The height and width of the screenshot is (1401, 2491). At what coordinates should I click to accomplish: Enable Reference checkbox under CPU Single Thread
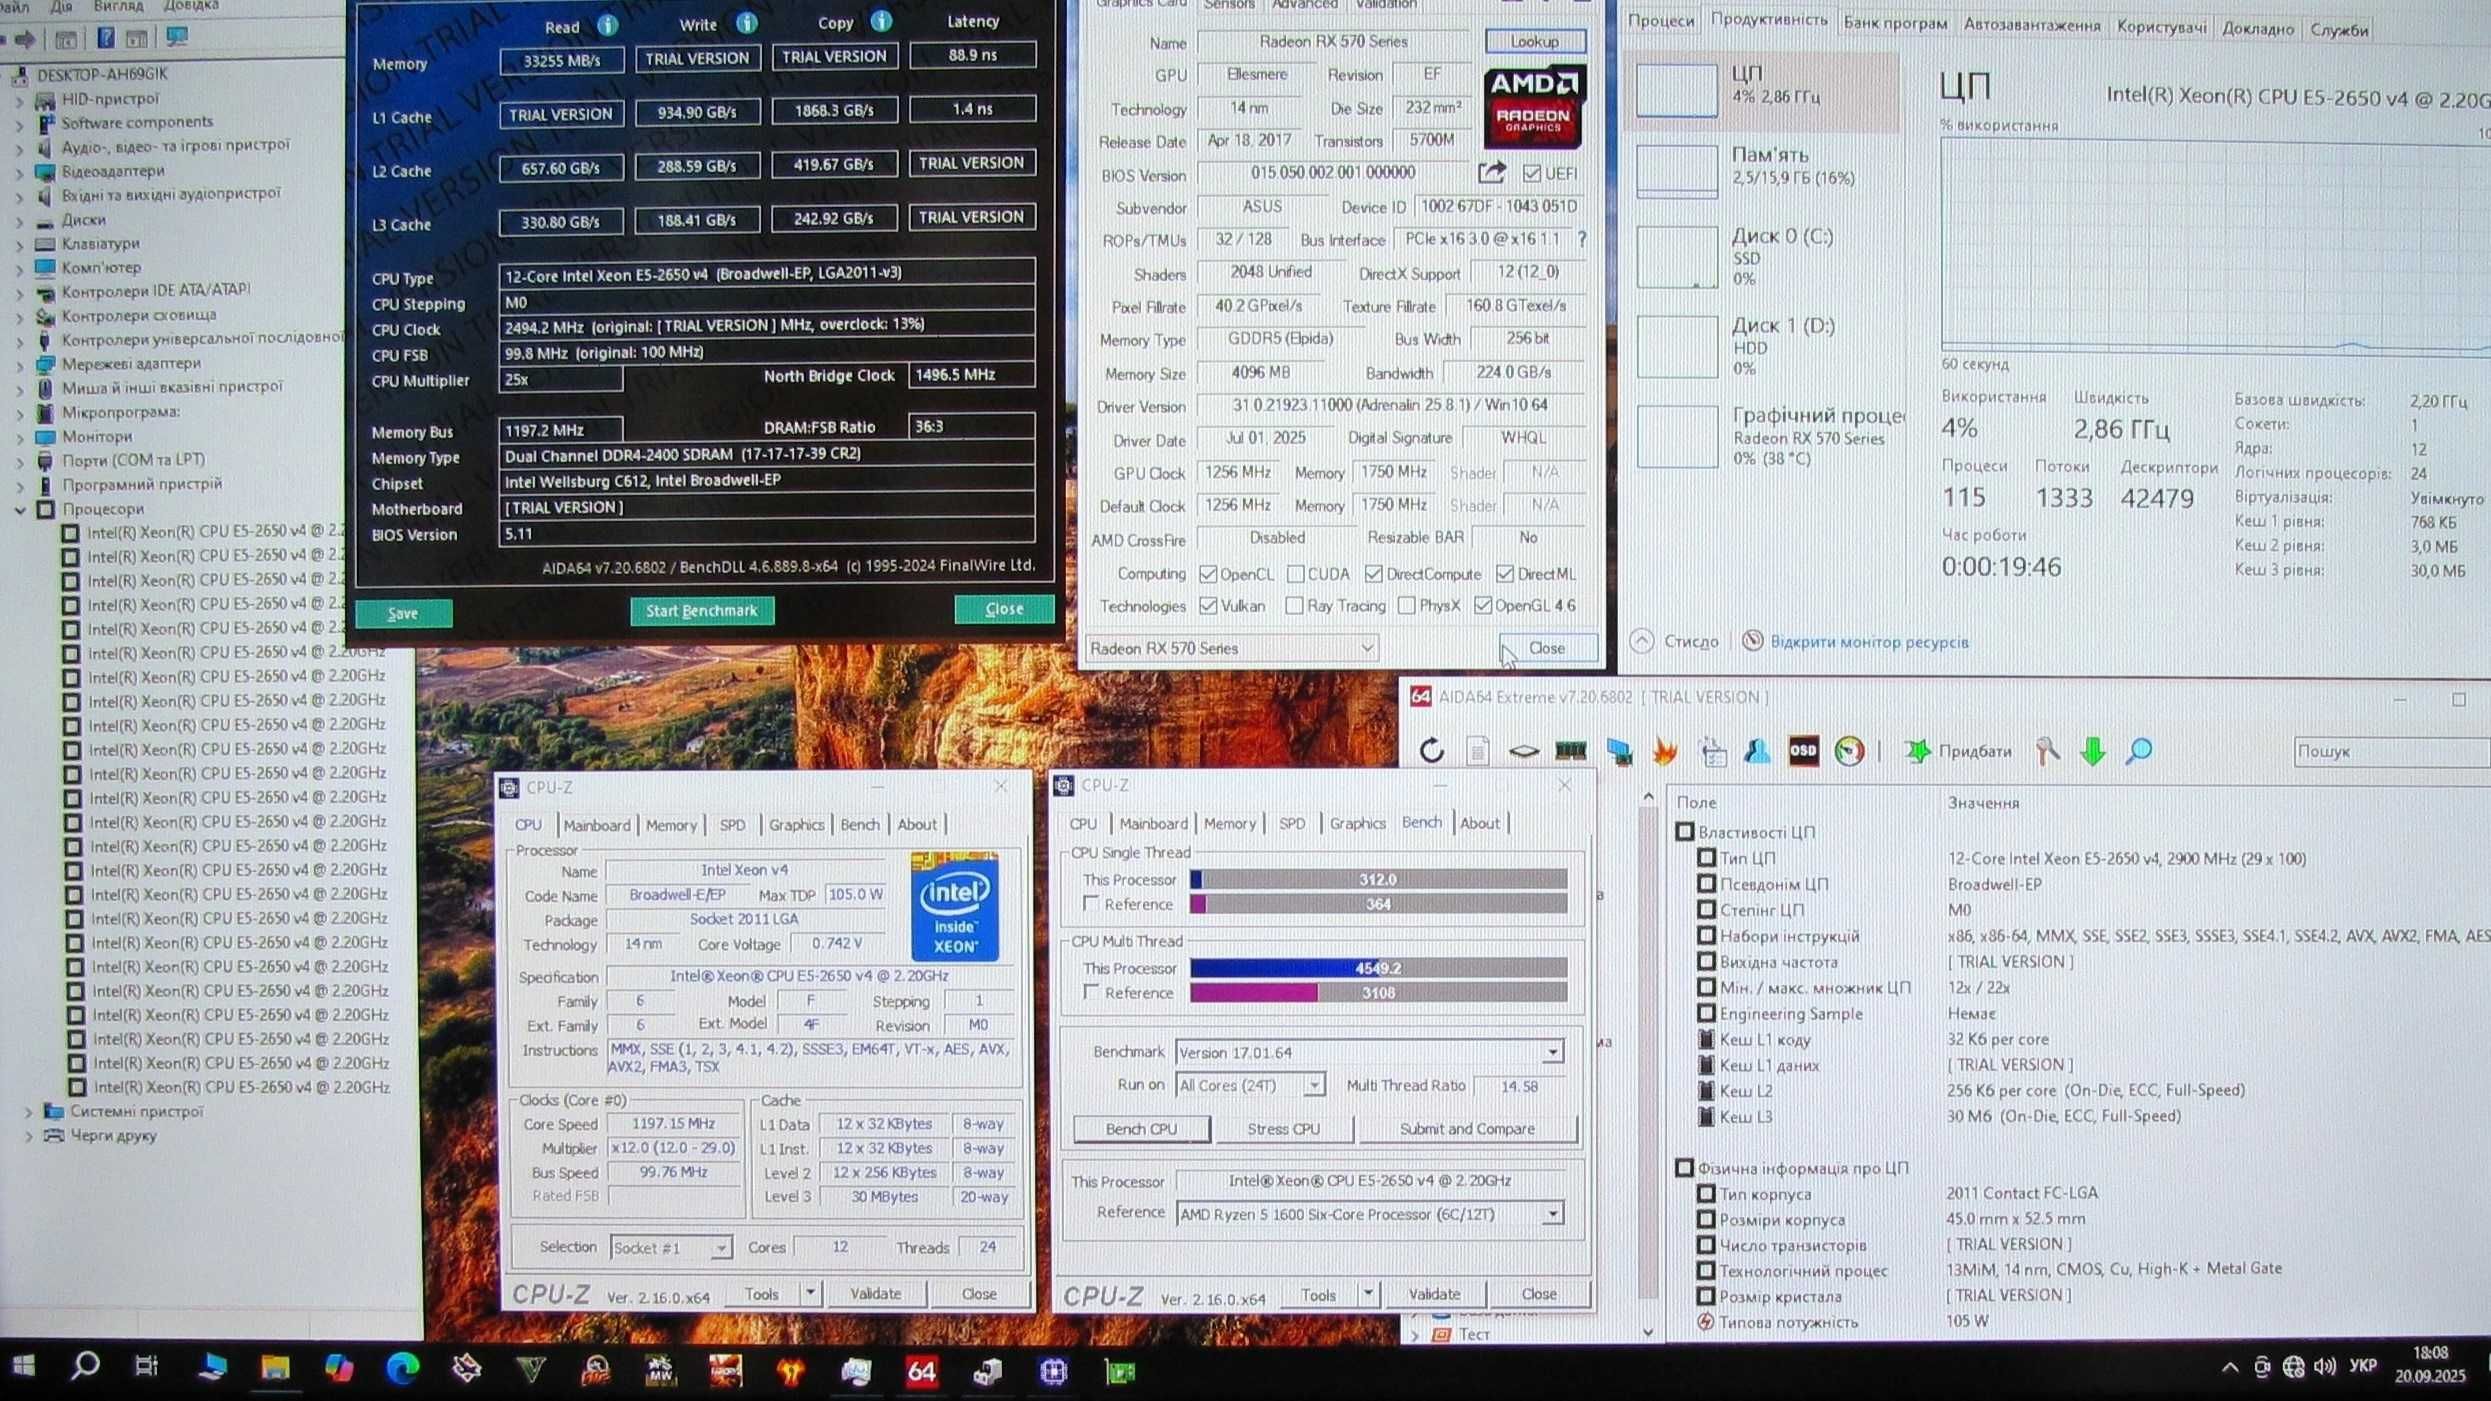(1091, 903)
